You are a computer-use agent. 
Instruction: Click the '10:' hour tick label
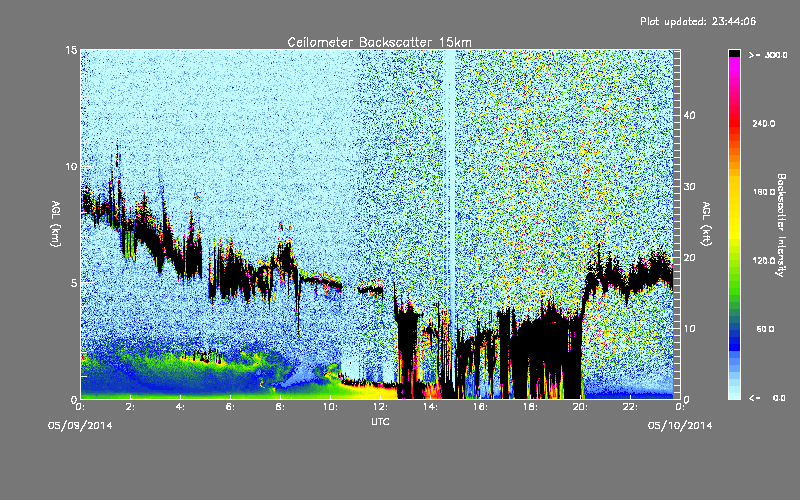click(331, 407)
